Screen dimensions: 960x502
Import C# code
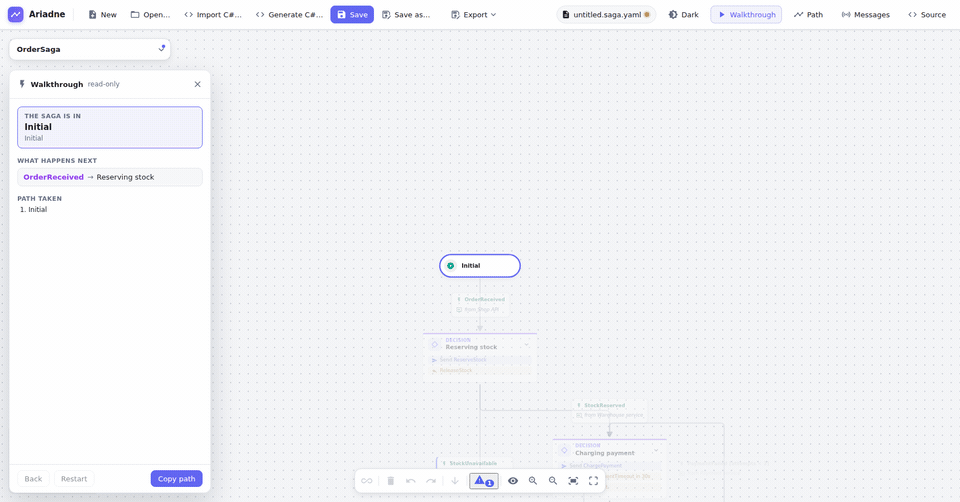[213, 15]
